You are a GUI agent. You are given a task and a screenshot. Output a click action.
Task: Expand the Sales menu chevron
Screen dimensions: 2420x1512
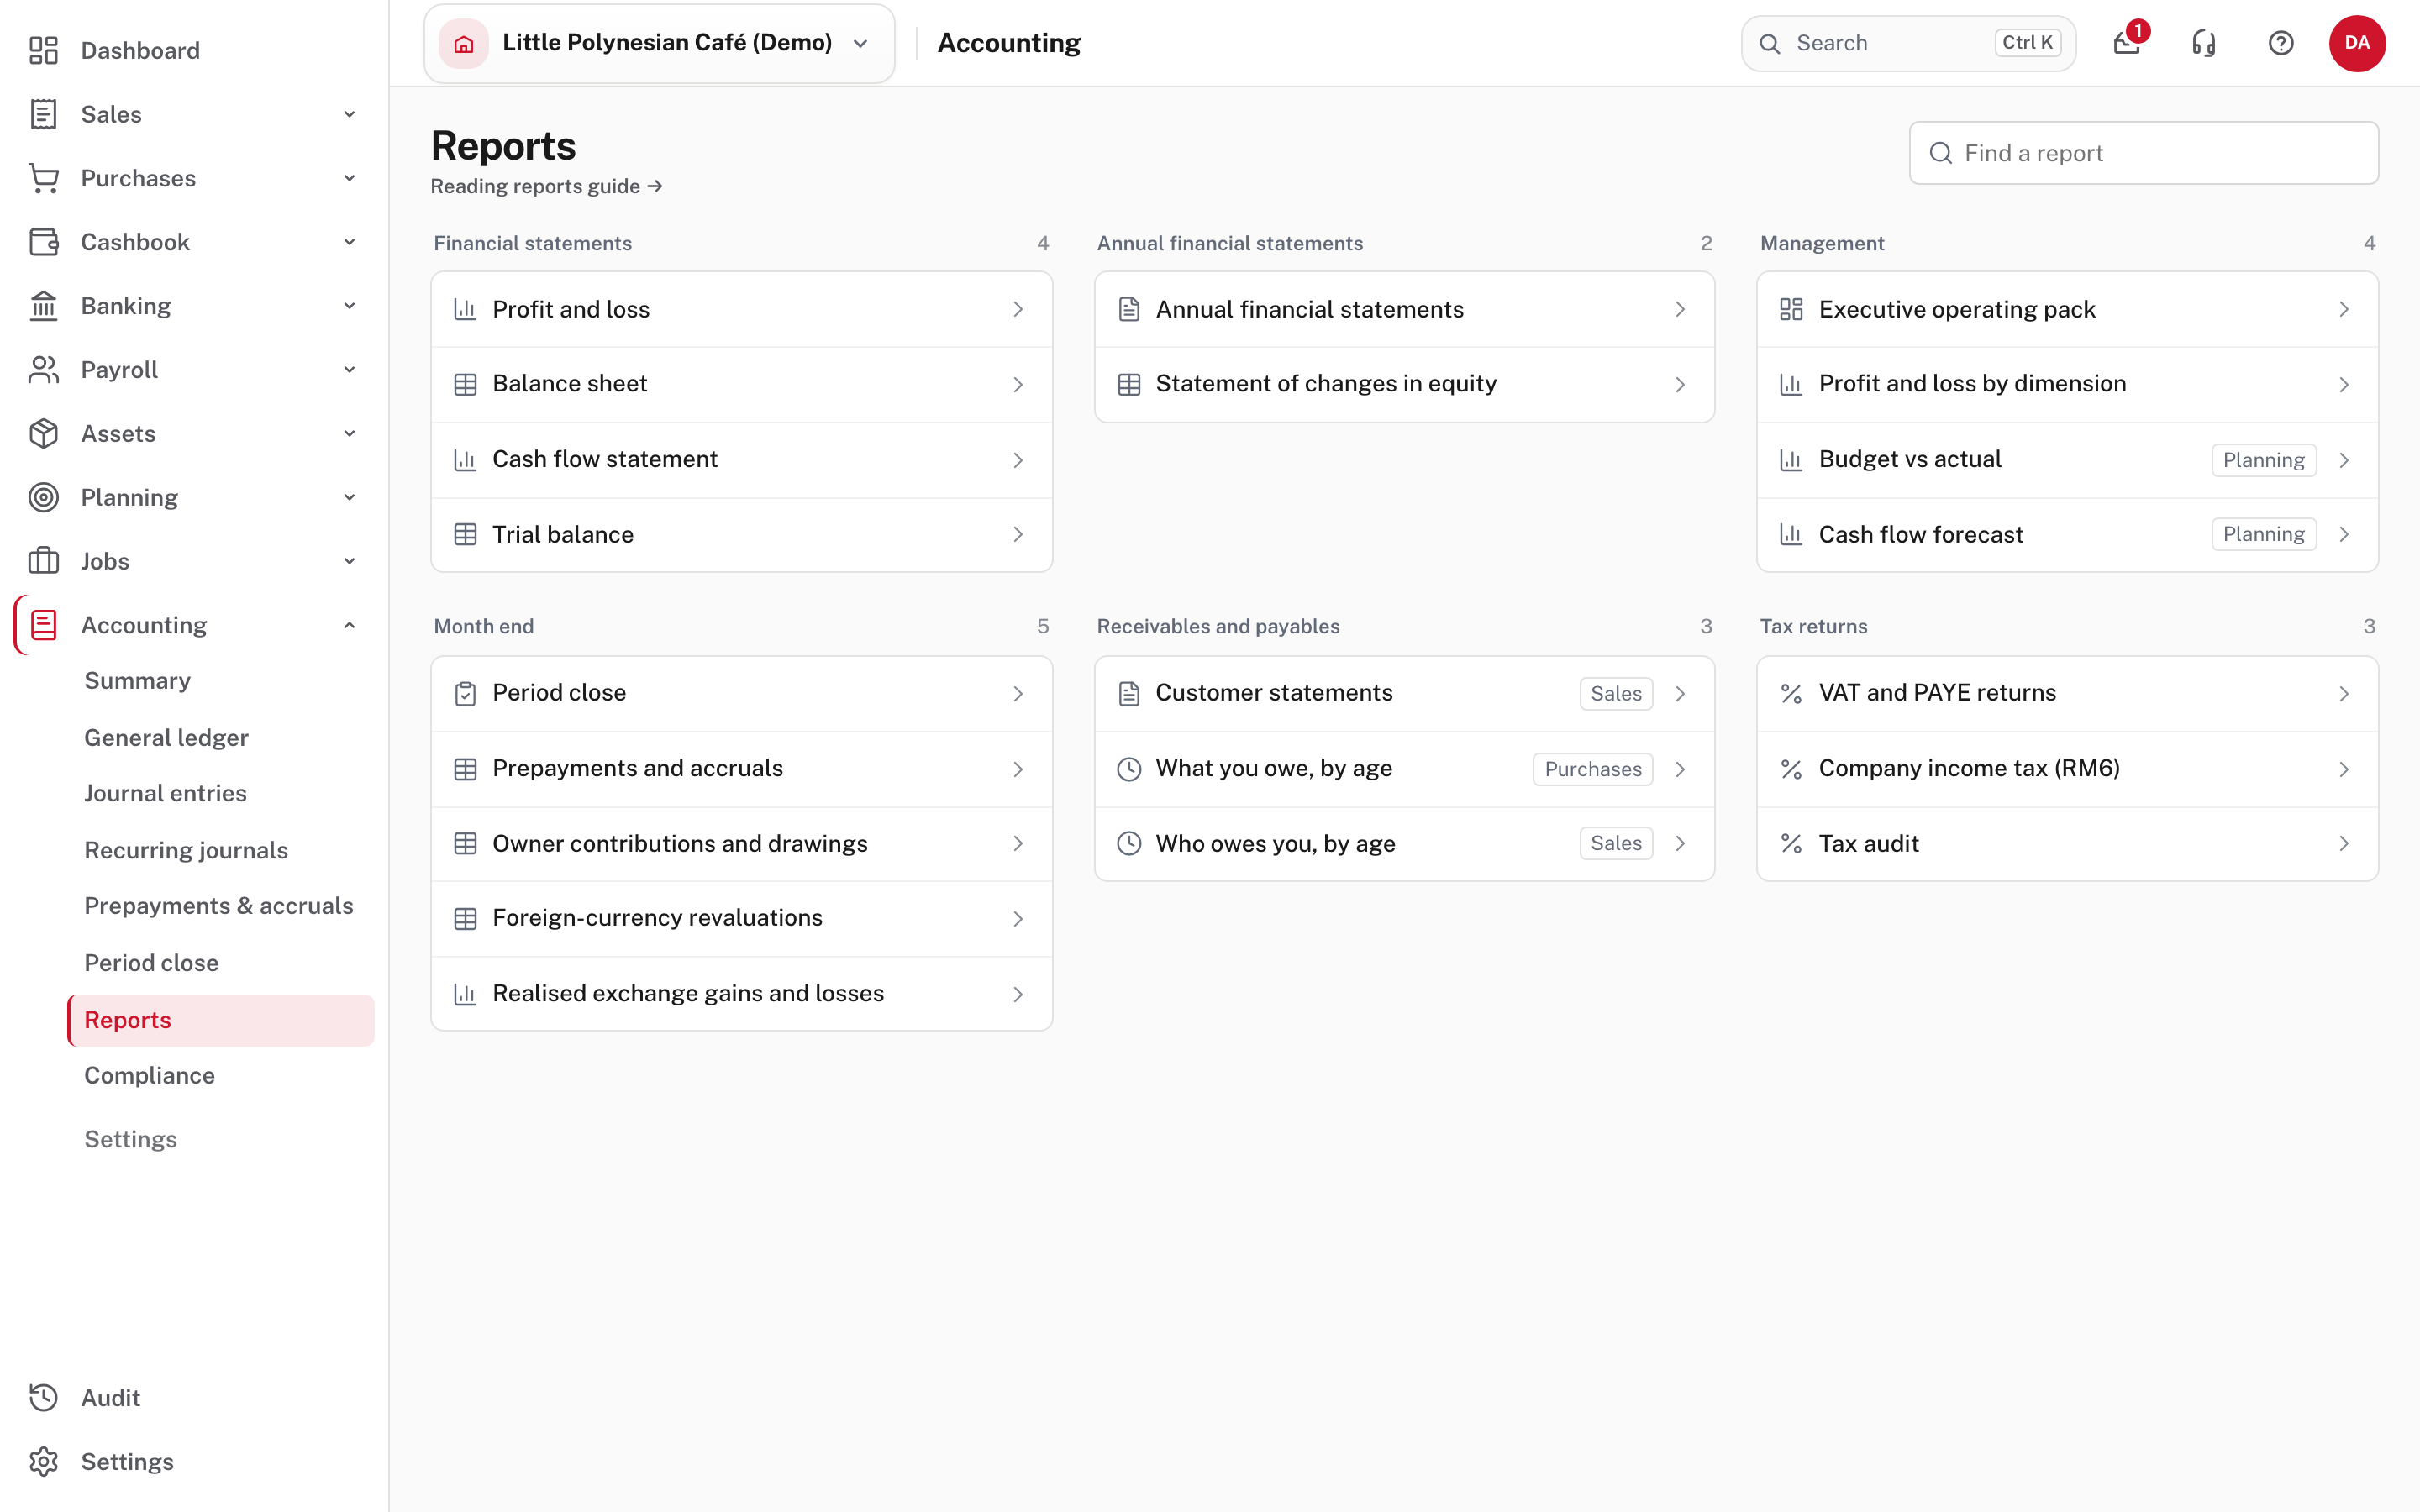click(349, 114)
